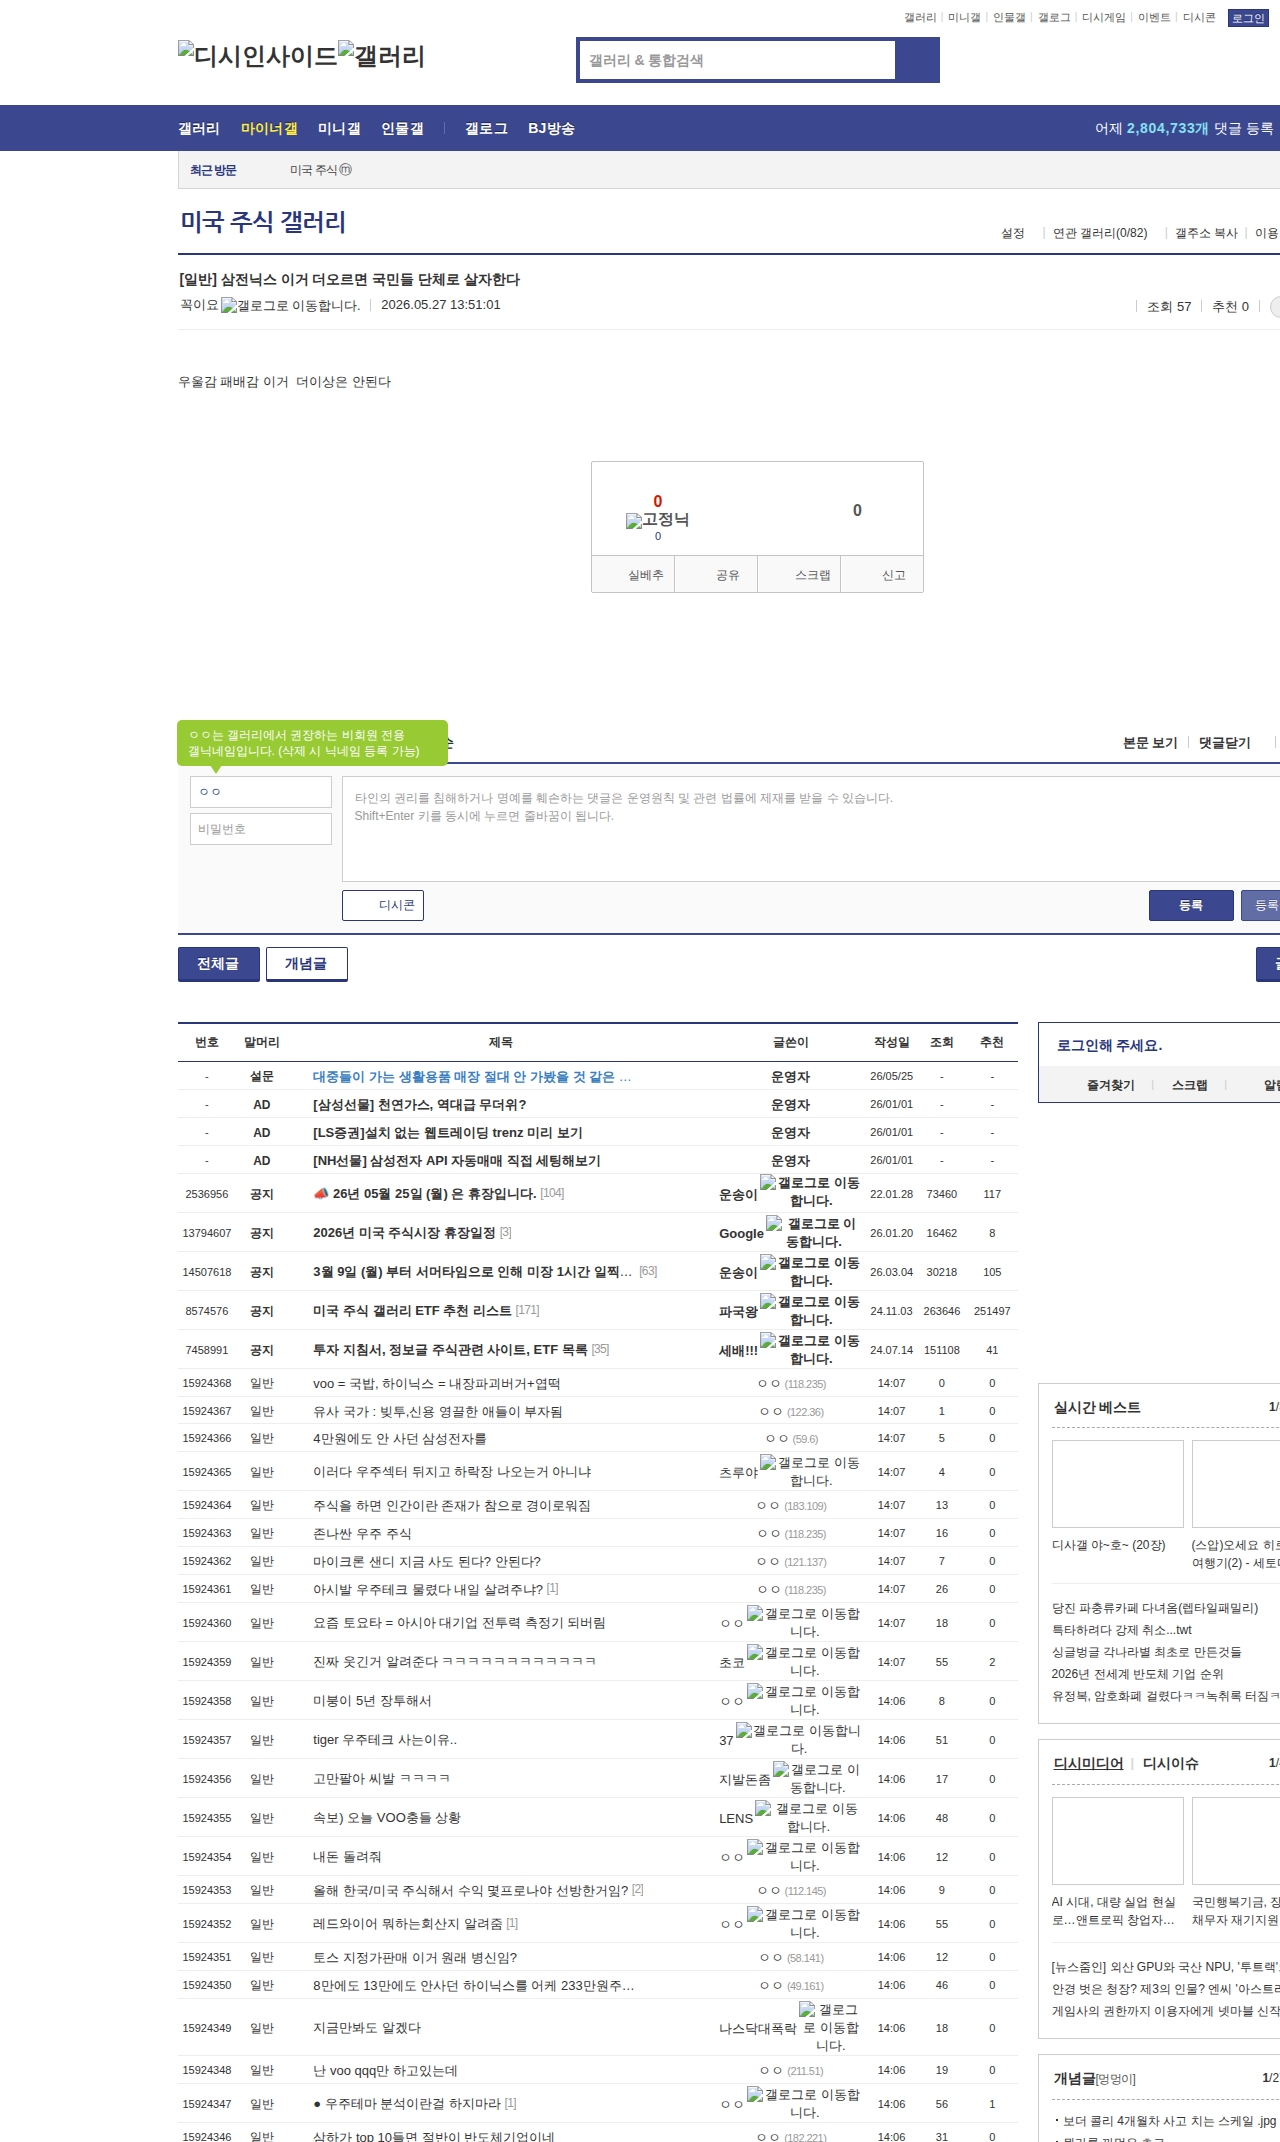Open gallog icon of 운송이 in 휴장입니다 notice row
Image resolution: width=1280 pixels, height=2142 pixels.
point(810,1192)
